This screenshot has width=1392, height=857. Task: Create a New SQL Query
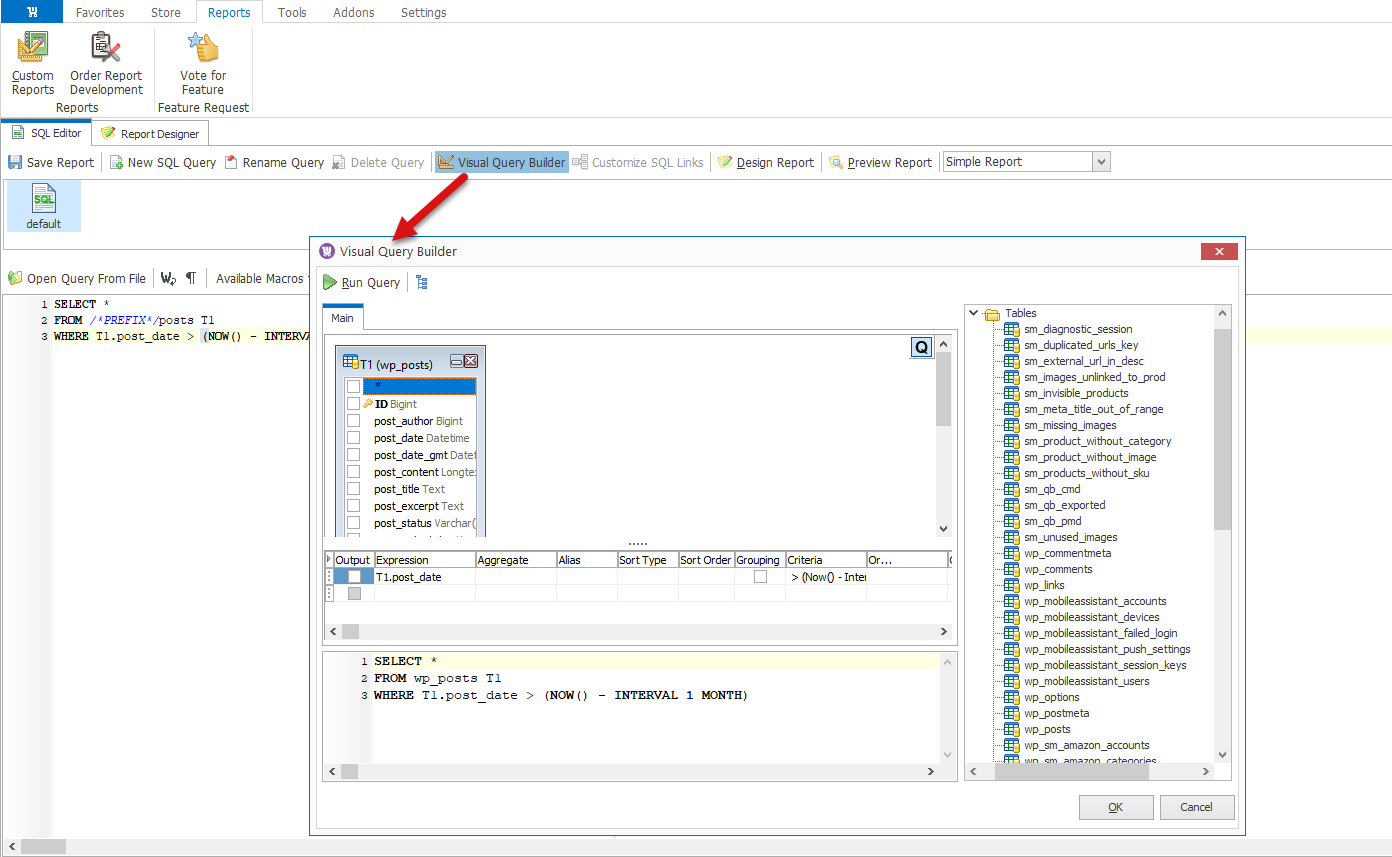point(163,162)
